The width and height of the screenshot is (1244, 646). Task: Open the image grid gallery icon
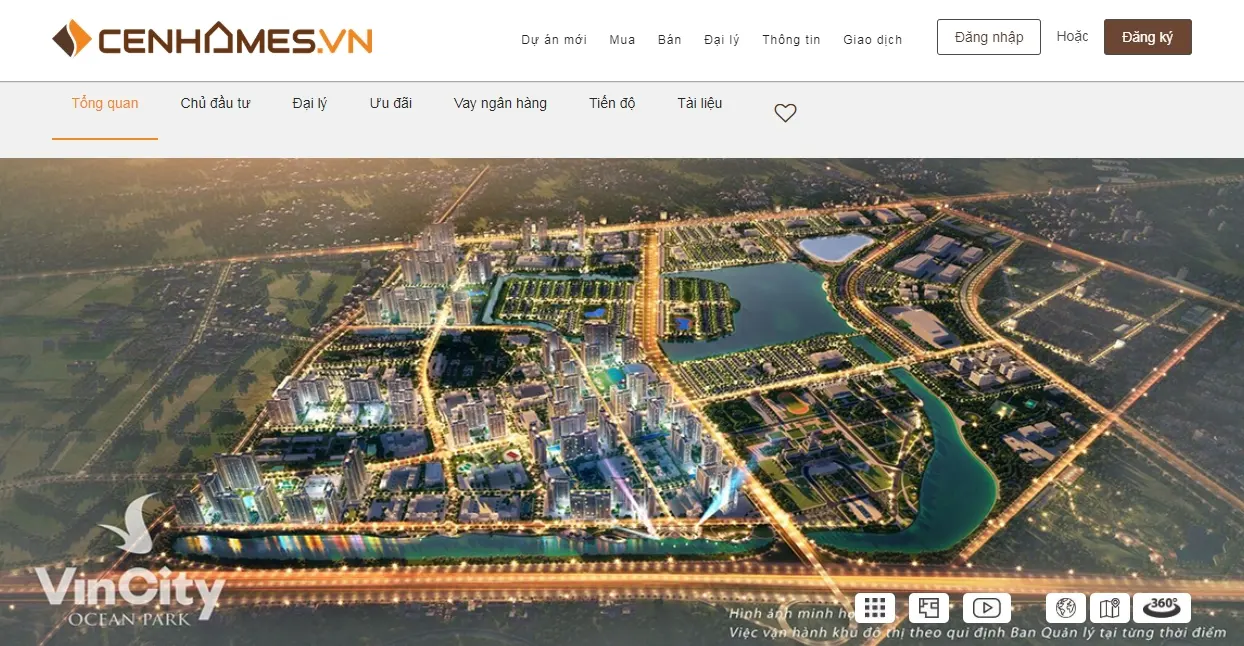pos(875,608)
